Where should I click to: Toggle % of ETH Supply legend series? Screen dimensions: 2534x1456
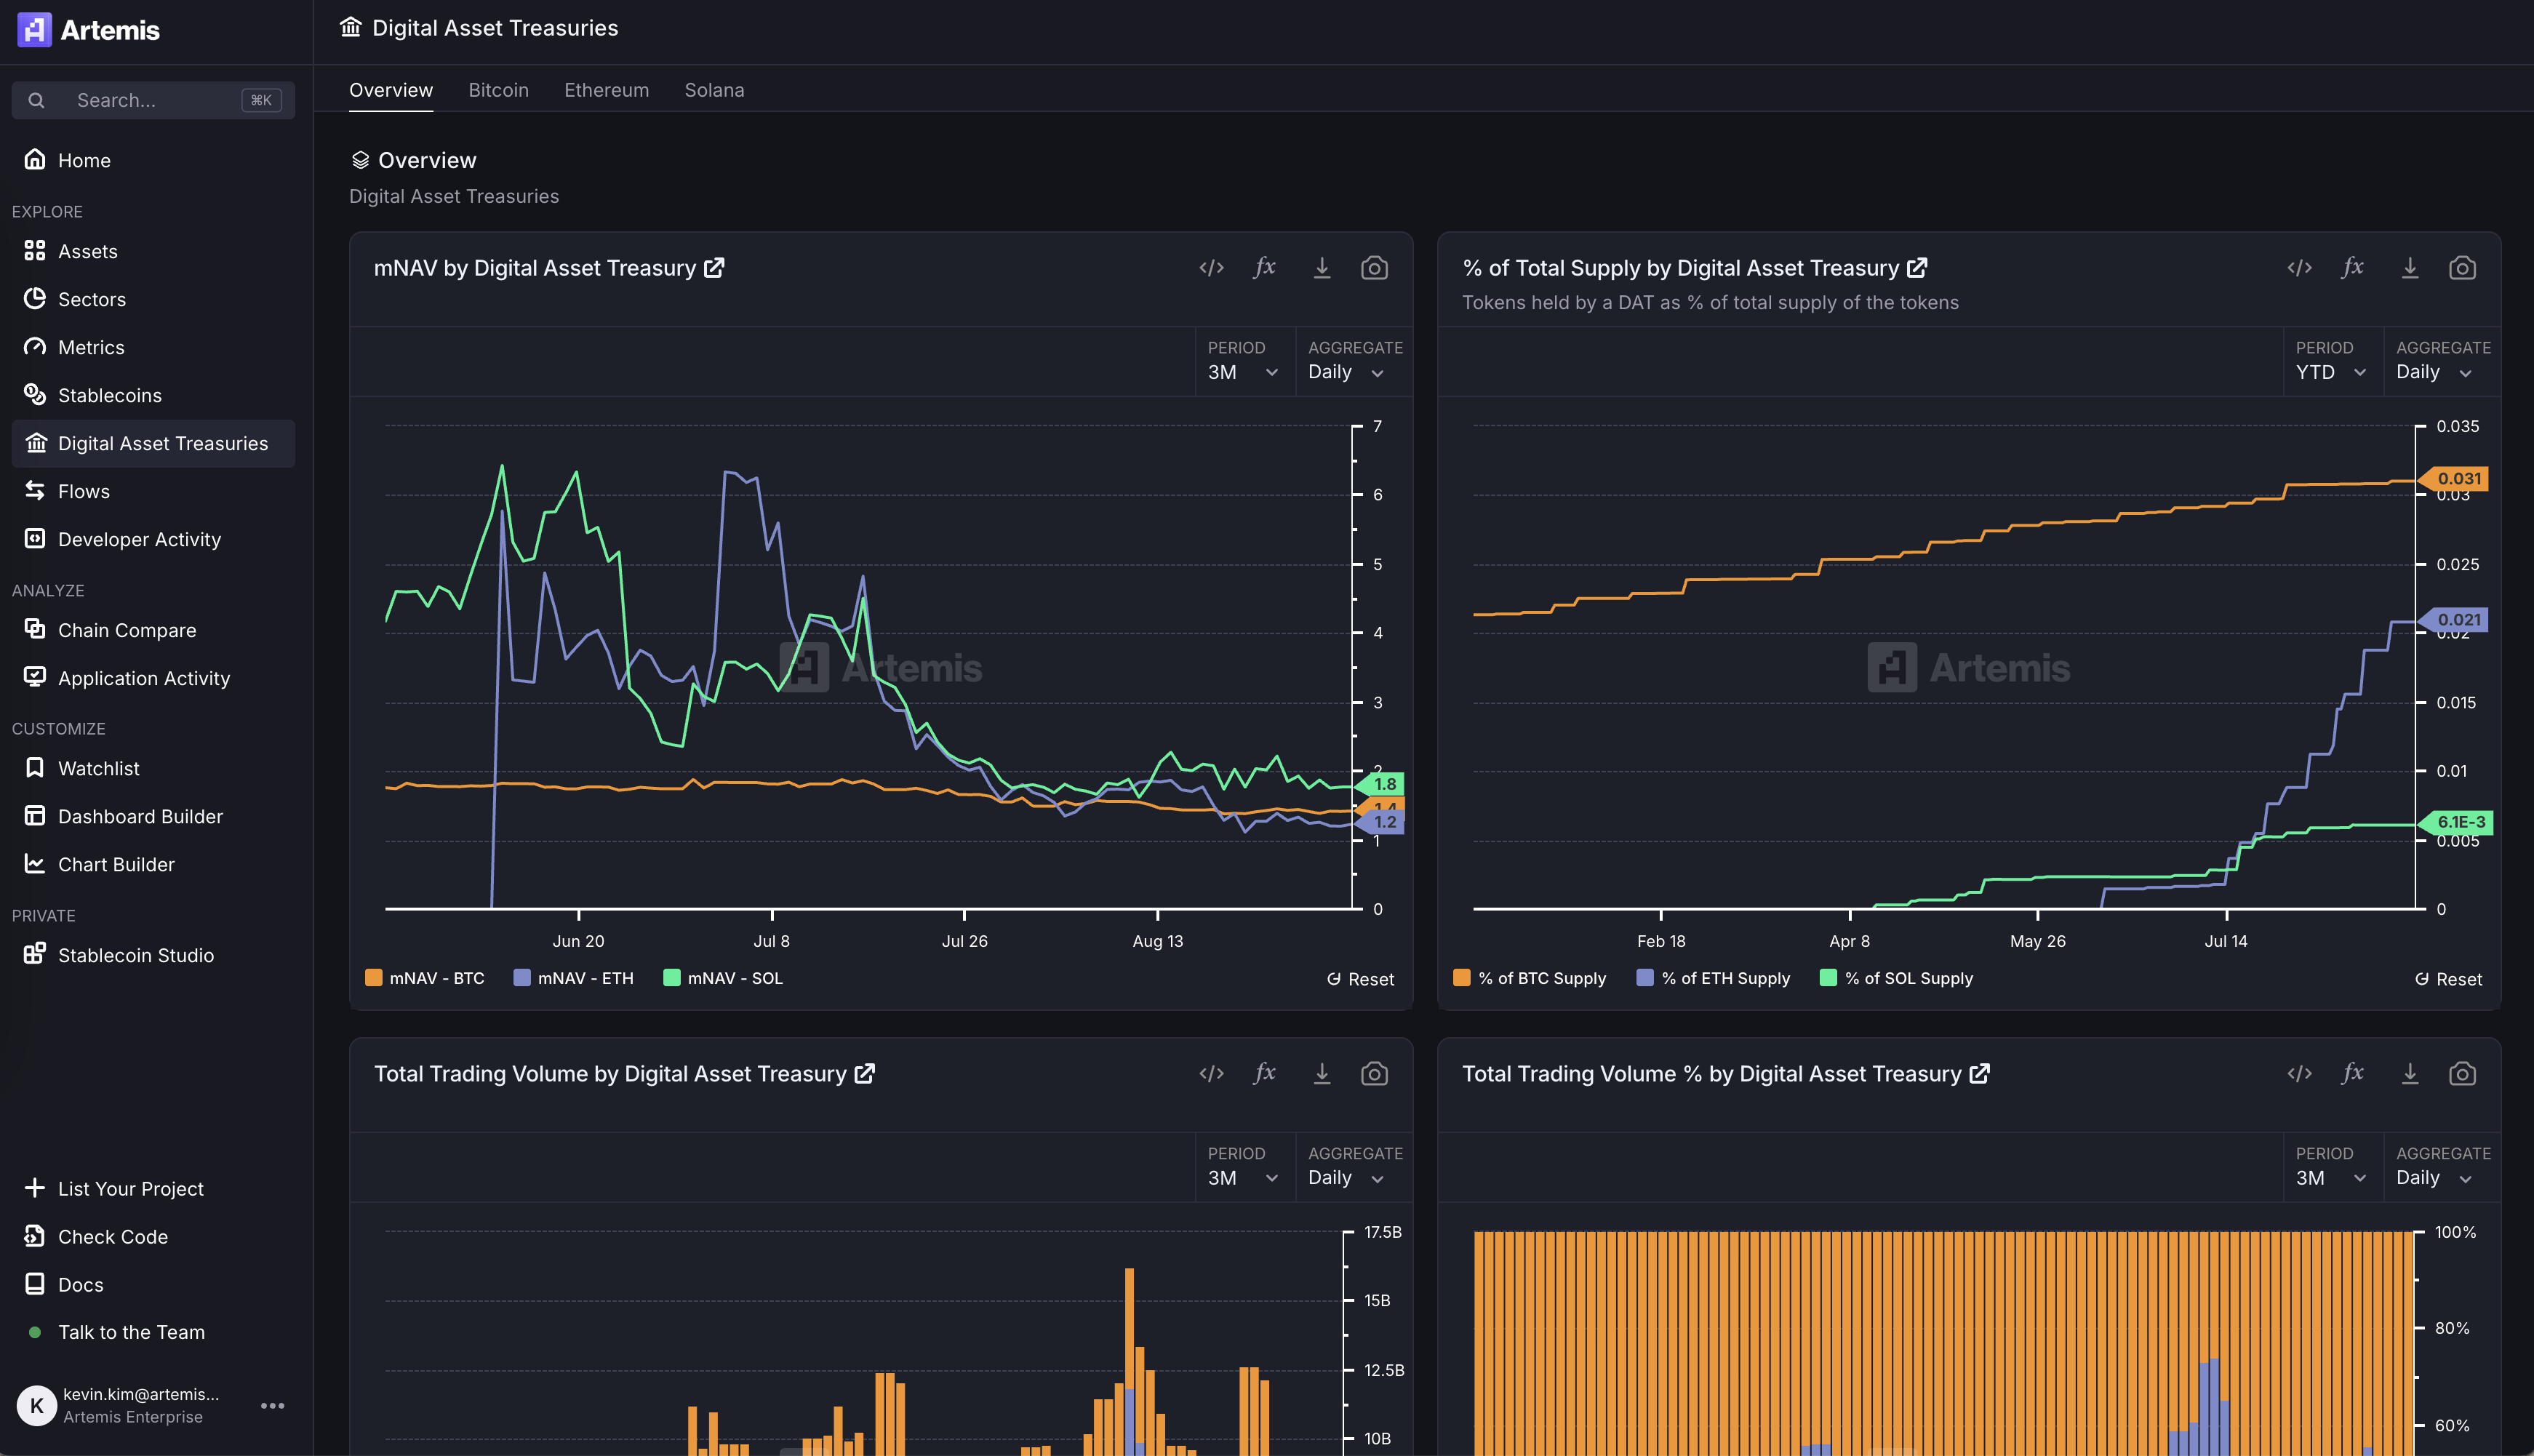(1713, 978)
